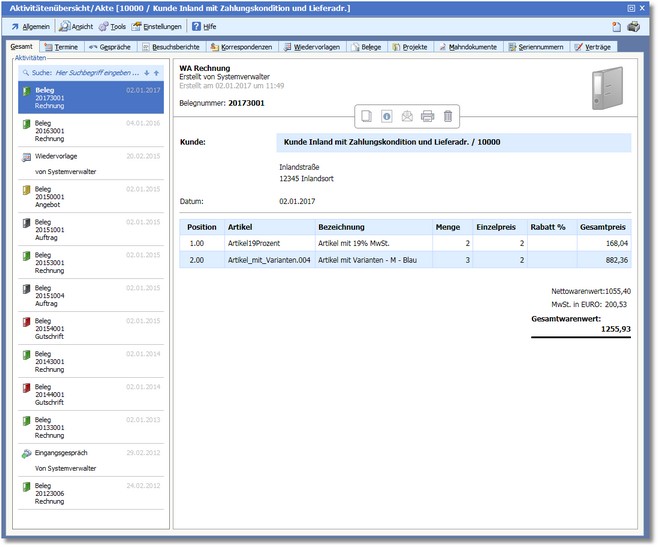658x547 pixels.
Task: Open the Tools menu
Action: coord(112,26)
